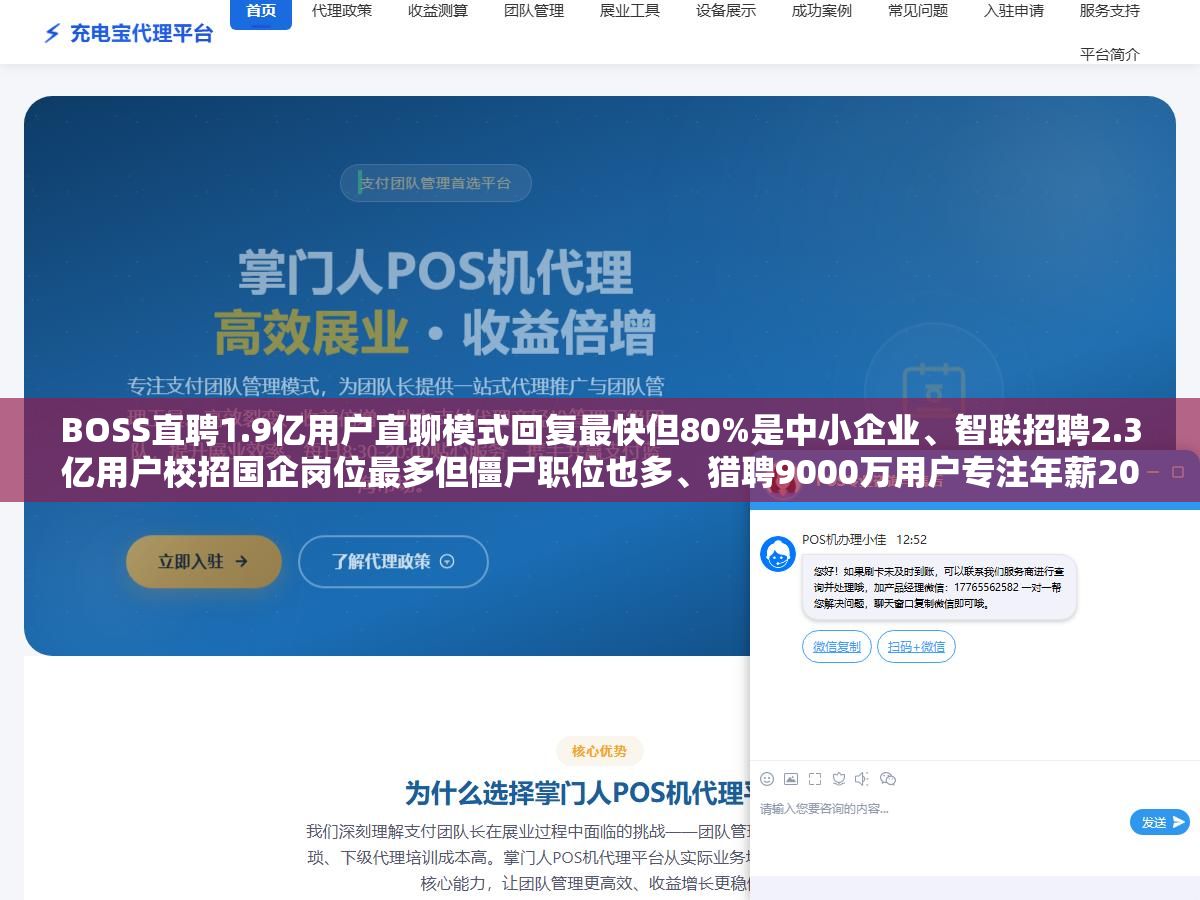Open the 常见问题 menu item
Image resolution: width=1200 pixels, height=900 pixels.
pos(918,11)
